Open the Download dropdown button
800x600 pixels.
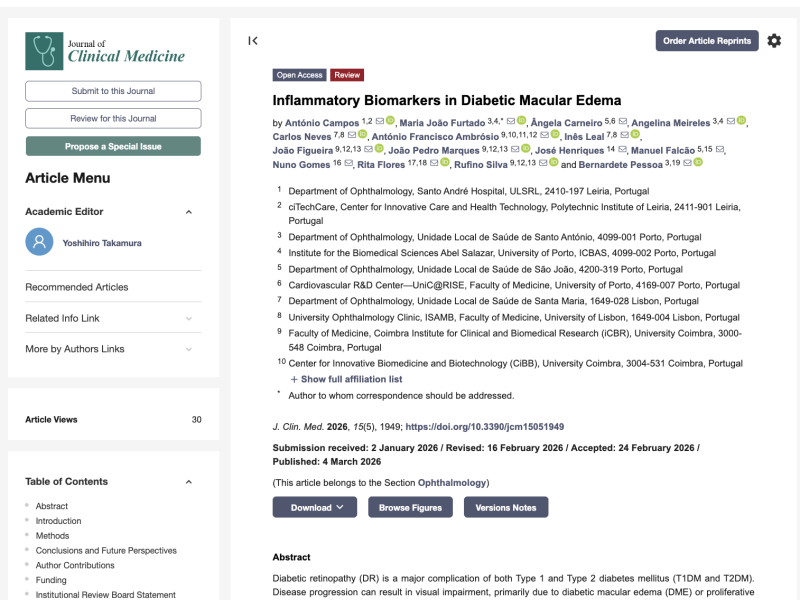314,507
